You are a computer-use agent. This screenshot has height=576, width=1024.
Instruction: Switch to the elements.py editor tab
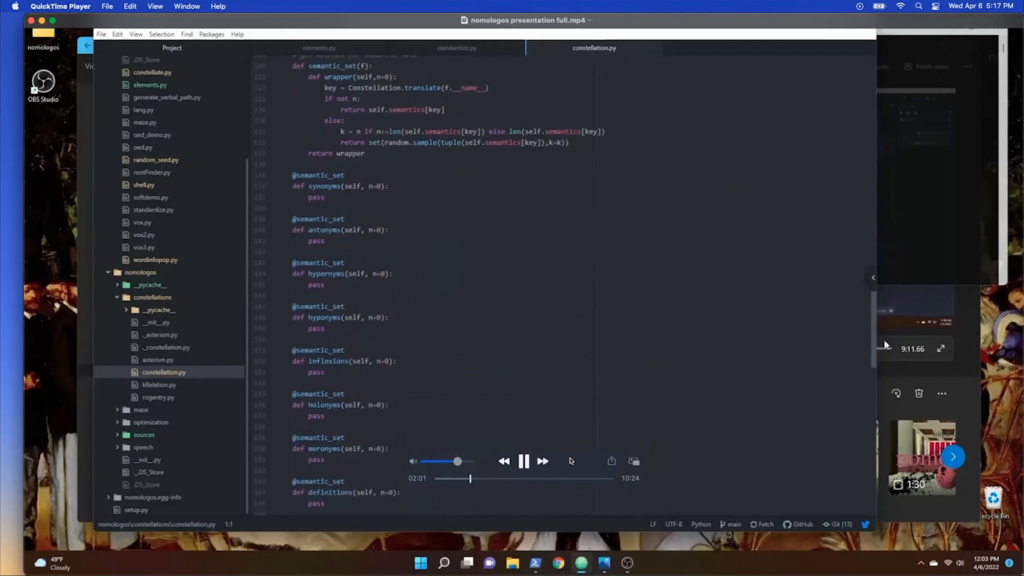point(319,48)
